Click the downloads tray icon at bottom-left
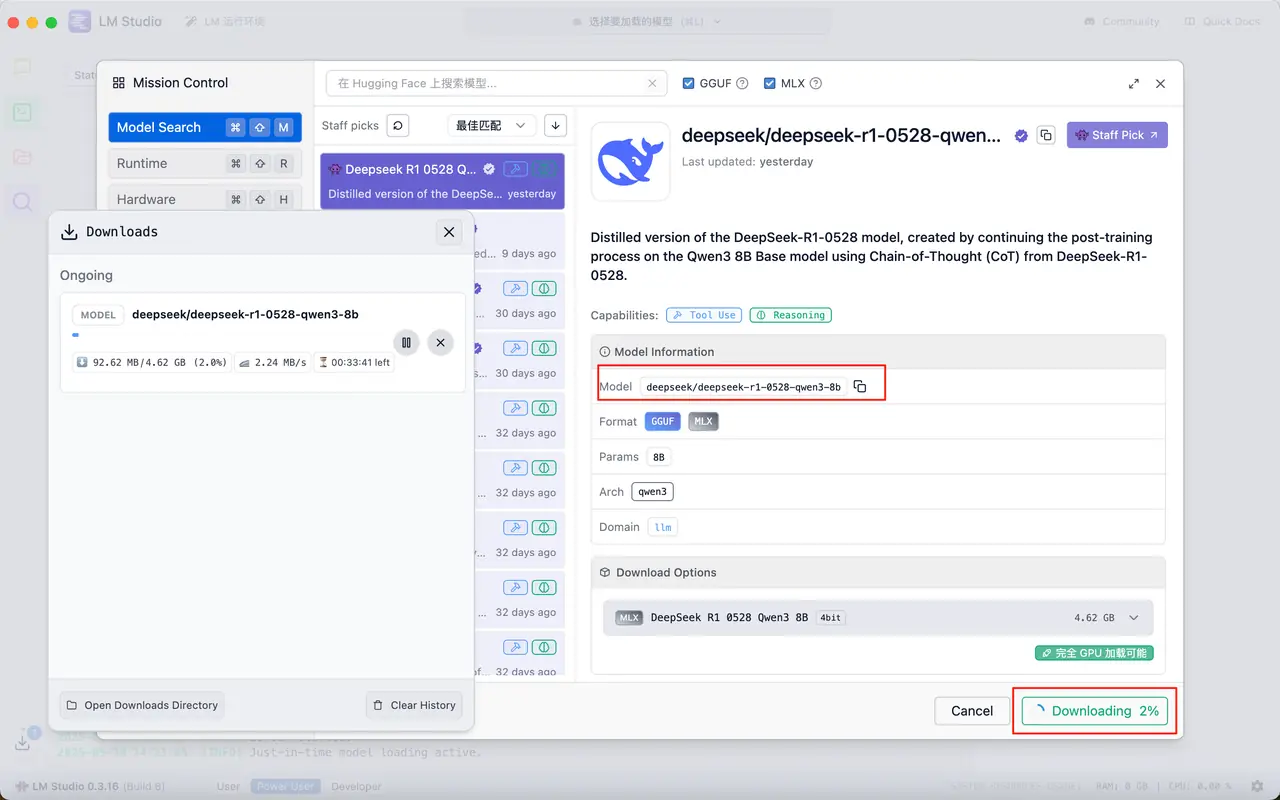This screenshot has width=1280, height=800. [x=23, y=741]
